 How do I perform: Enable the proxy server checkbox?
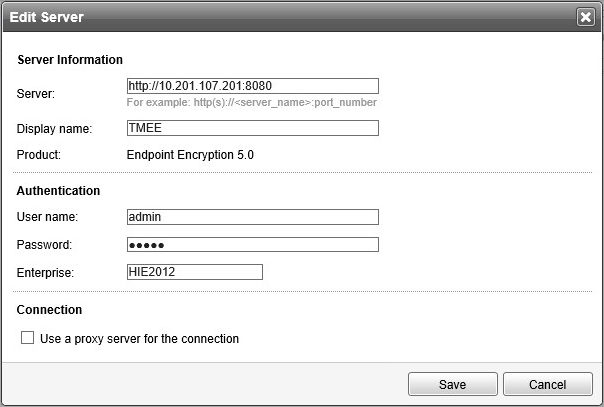(x=28, y=339)
